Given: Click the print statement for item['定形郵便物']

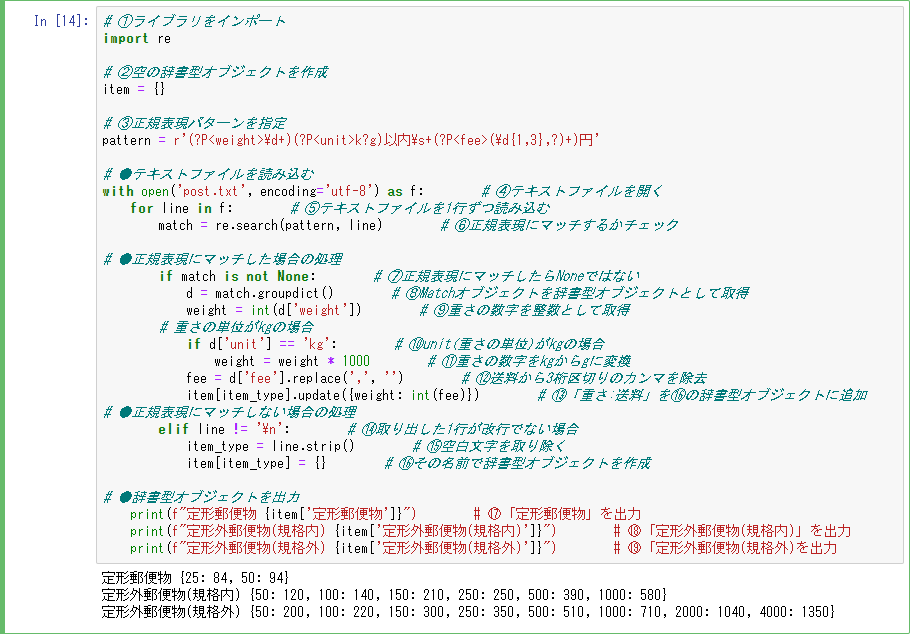Looking at the screenshot, I should coord(273,514).
